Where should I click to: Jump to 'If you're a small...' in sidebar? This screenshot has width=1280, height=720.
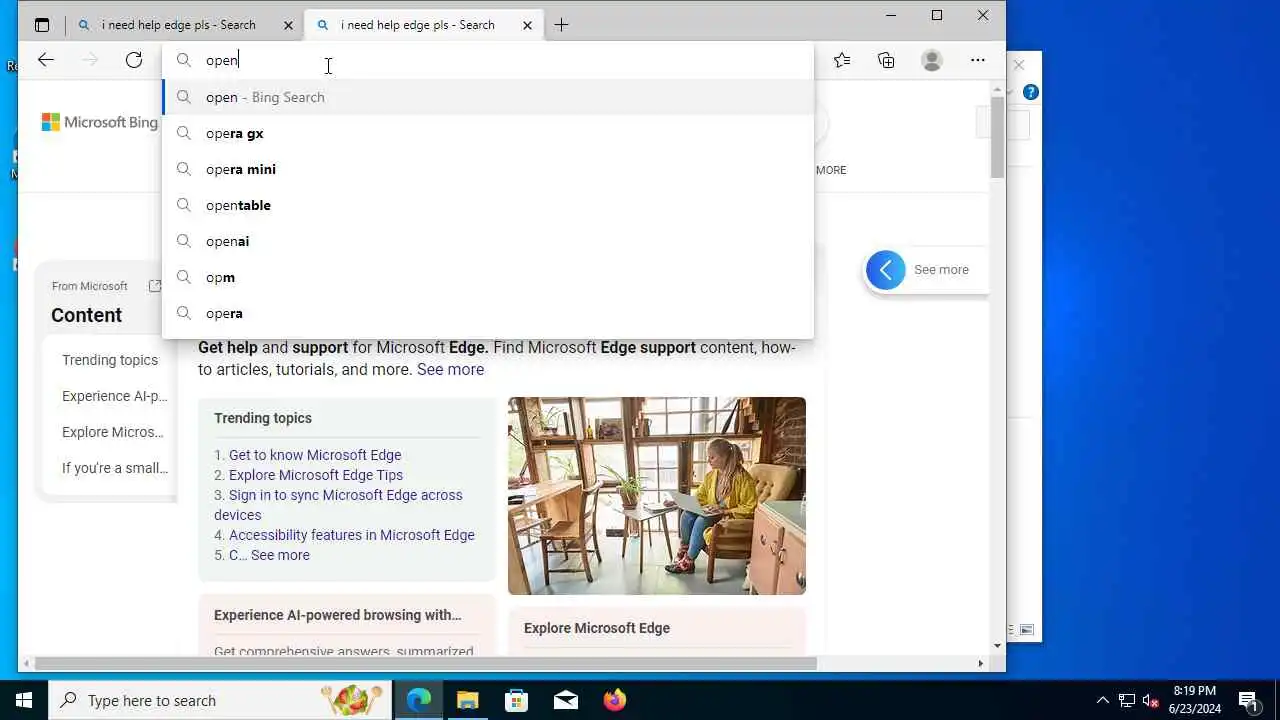[115, 468]
